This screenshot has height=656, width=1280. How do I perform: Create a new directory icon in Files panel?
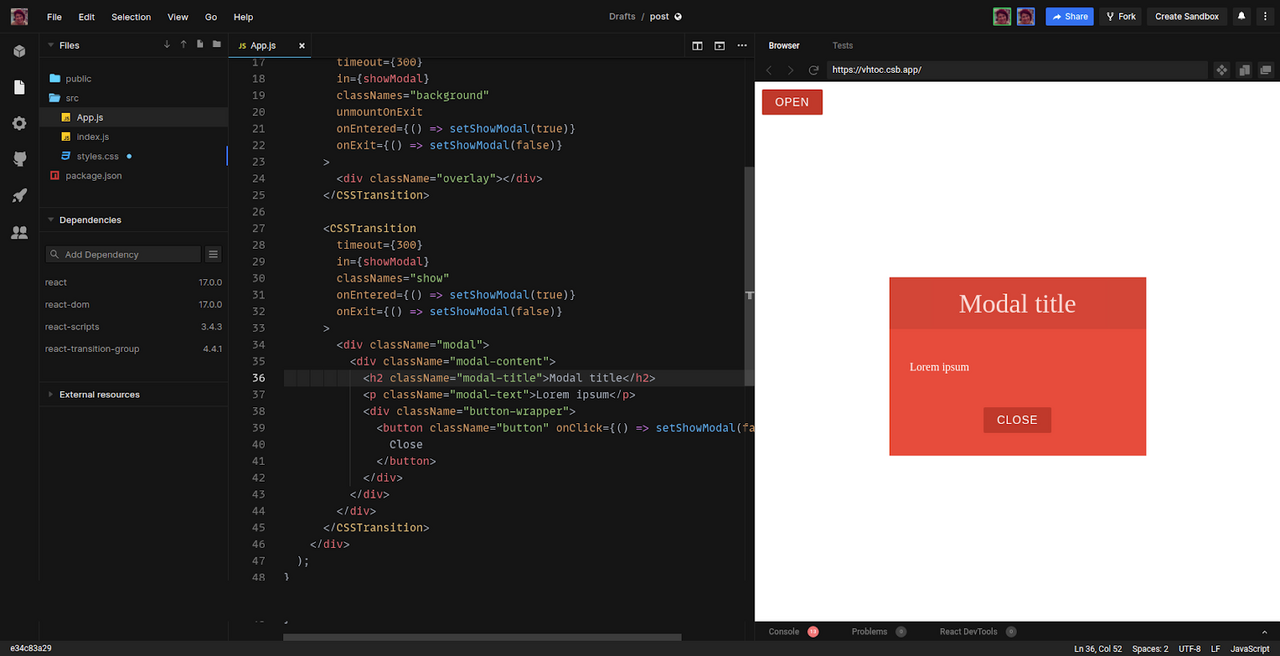tap(216, 45)
